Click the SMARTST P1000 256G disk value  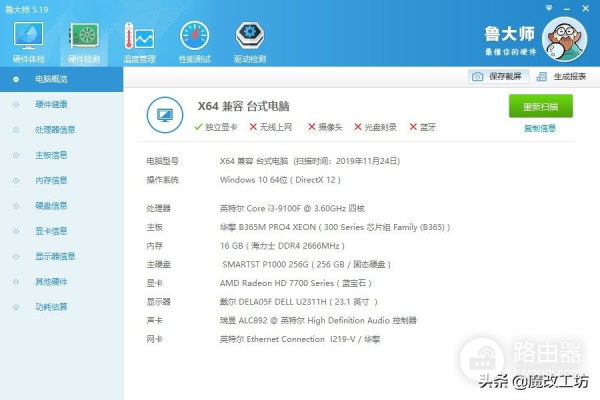pyautogui.click(x=307, y=264)
